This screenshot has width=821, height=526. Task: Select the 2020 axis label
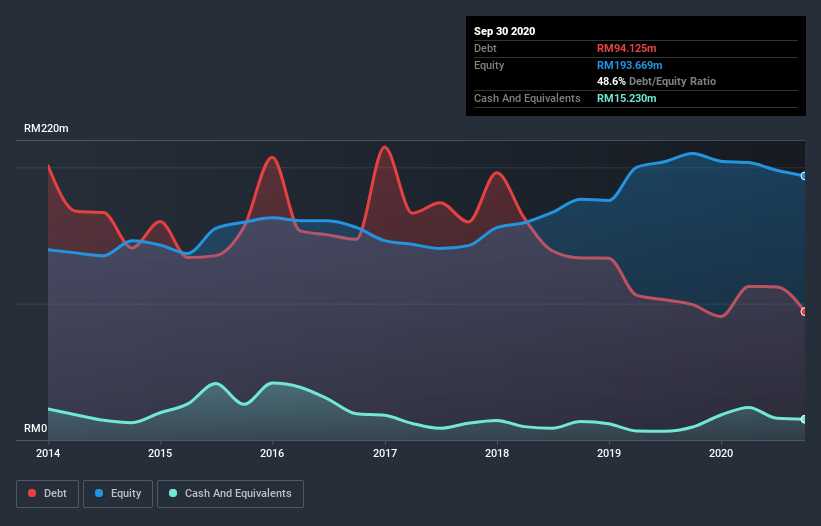tap(721, 453)
